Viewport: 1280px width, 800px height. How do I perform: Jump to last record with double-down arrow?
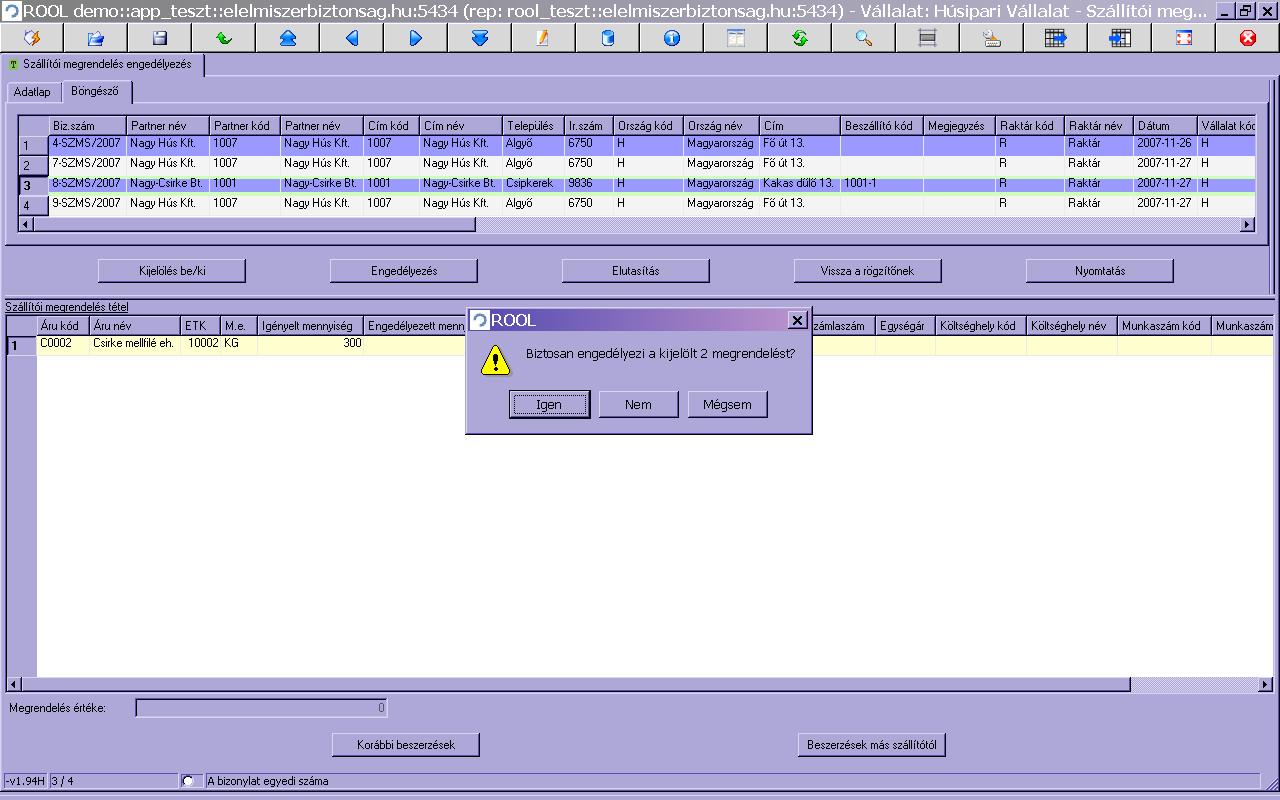click(x=479, y=38)
